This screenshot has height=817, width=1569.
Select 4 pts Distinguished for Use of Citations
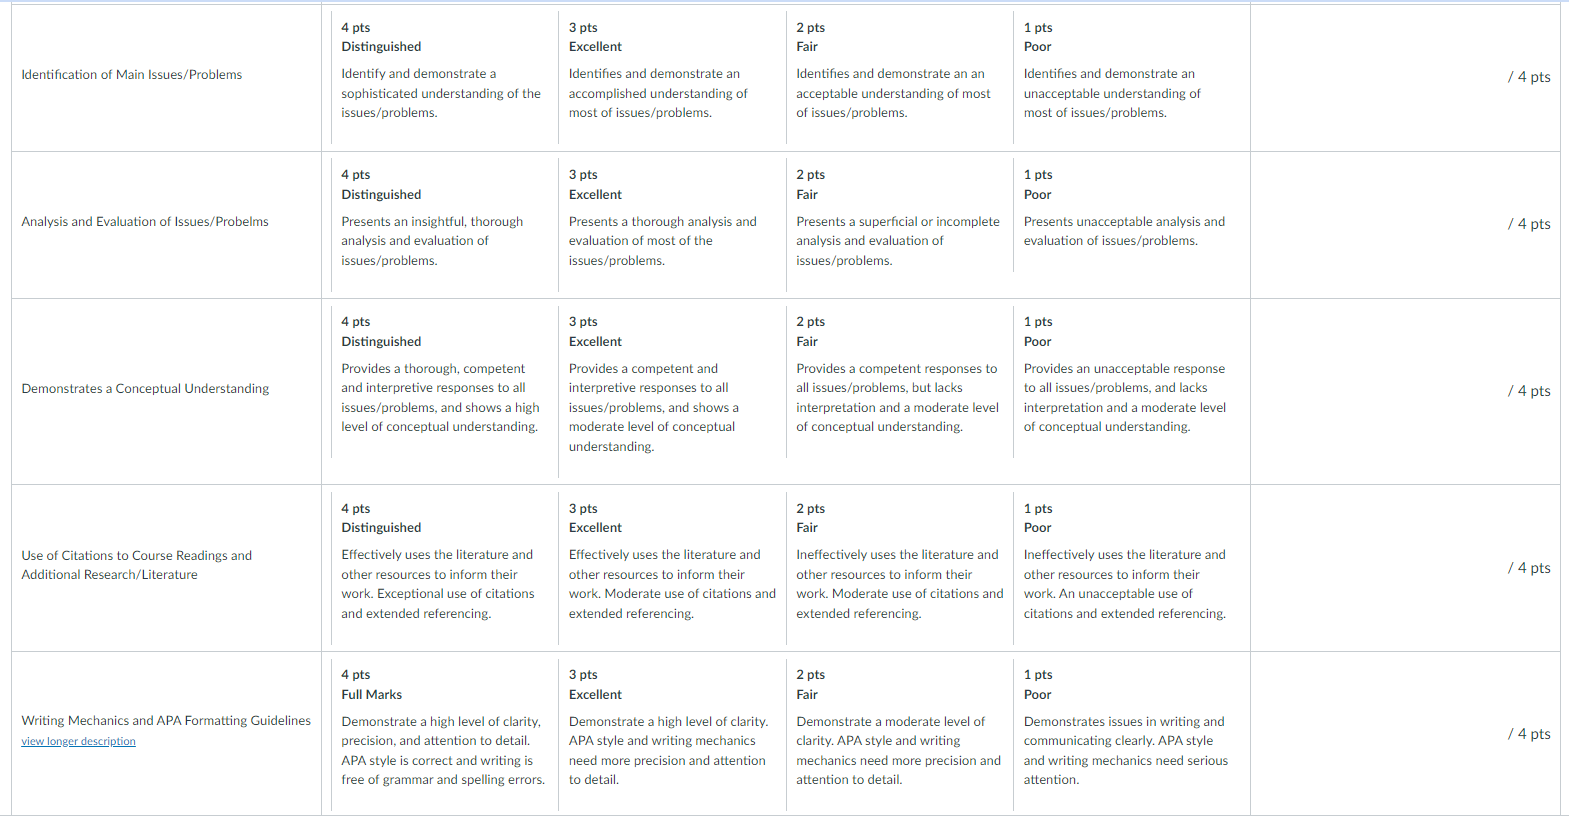click(x=445, y=569)
